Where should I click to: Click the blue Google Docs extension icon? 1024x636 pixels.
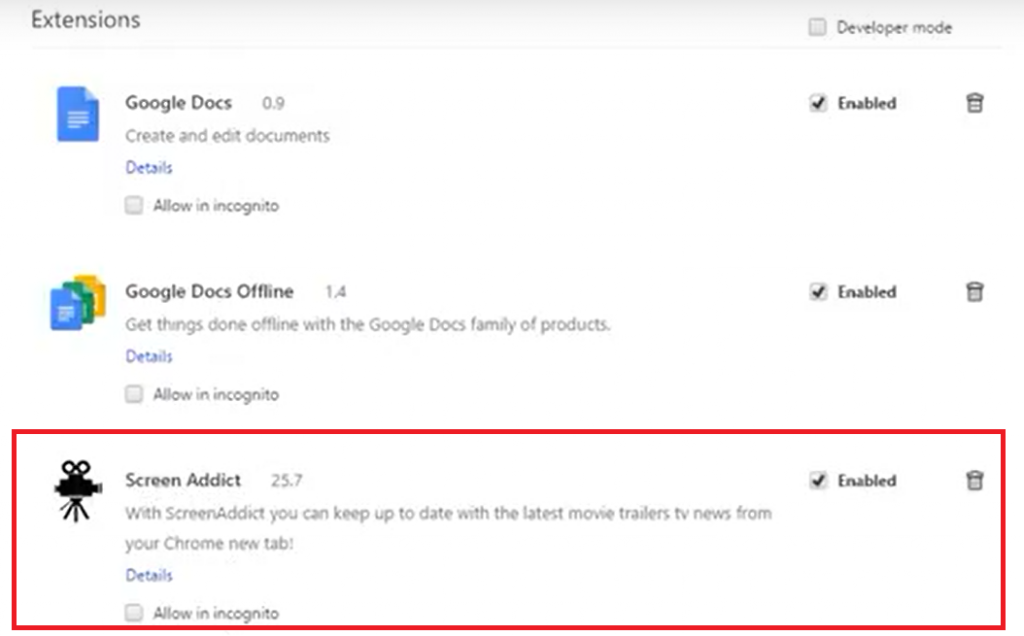(77, 114)
